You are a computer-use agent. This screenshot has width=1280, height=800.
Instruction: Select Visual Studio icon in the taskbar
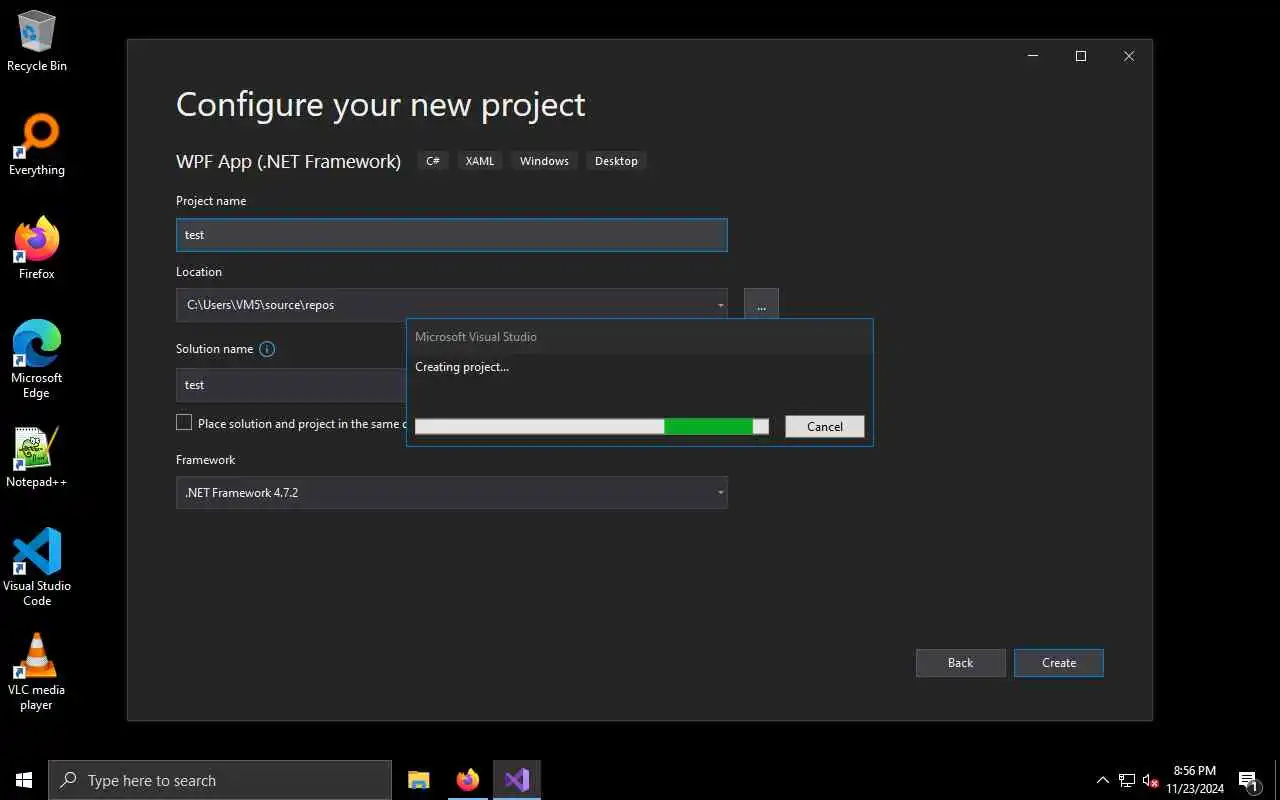(517, 780)
